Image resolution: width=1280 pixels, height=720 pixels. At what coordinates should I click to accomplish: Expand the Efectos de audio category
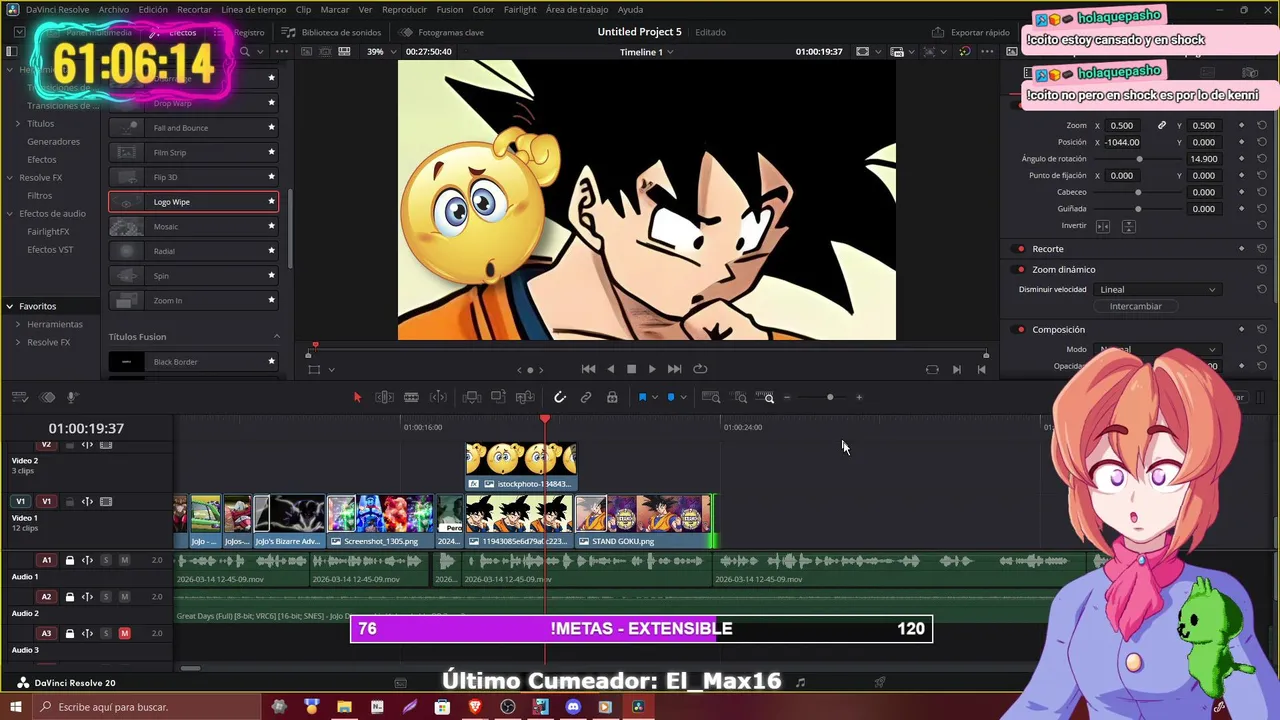[9, 214]
